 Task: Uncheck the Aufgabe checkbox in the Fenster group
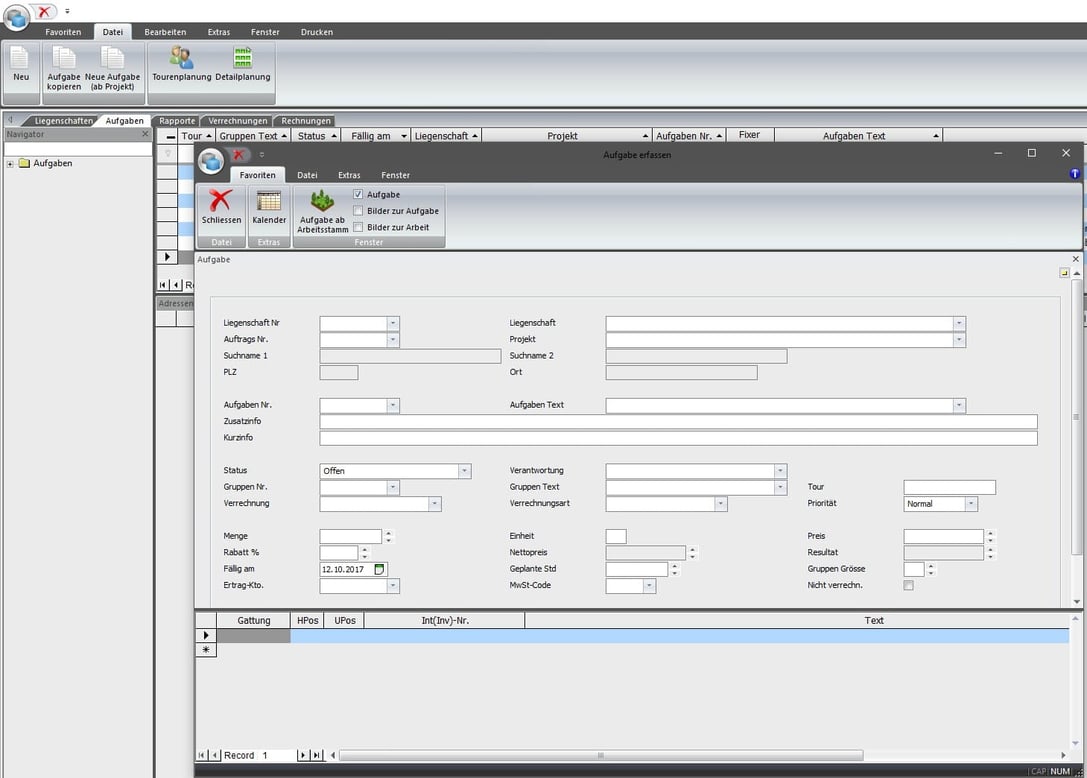click(358, 194)
